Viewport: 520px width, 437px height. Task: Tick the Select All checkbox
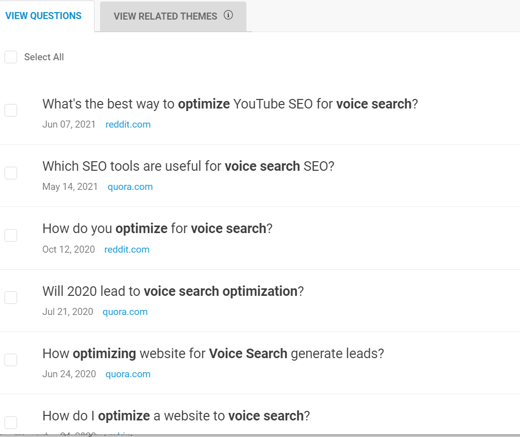point(11,57)
